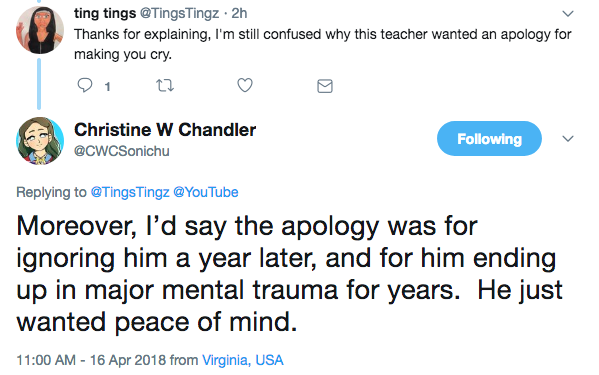Open the @TingsTingz mention link
The image size is (599, 375).
click(x=130, y=192)
